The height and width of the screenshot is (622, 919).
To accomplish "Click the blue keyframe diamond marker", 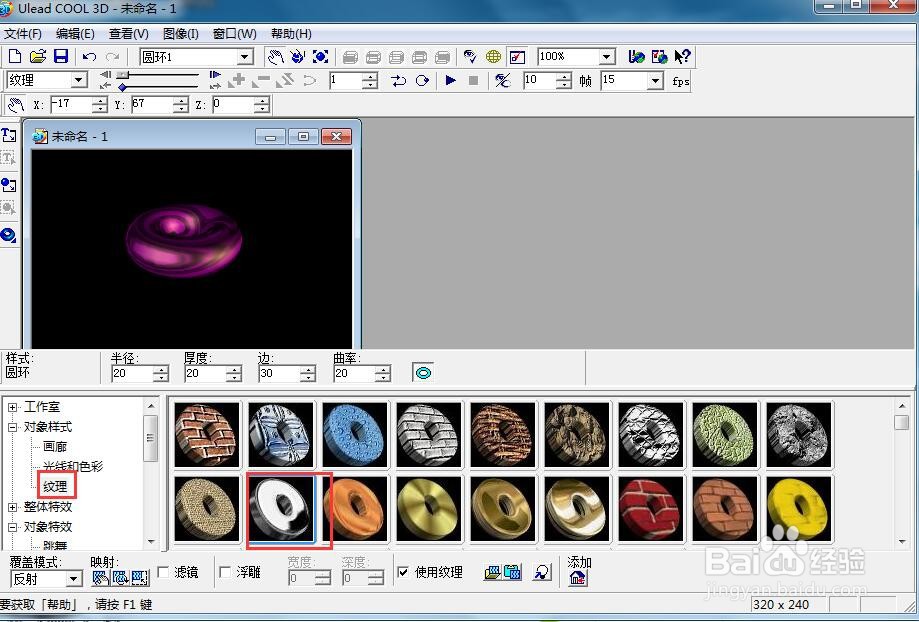I will tap(122, 87).
